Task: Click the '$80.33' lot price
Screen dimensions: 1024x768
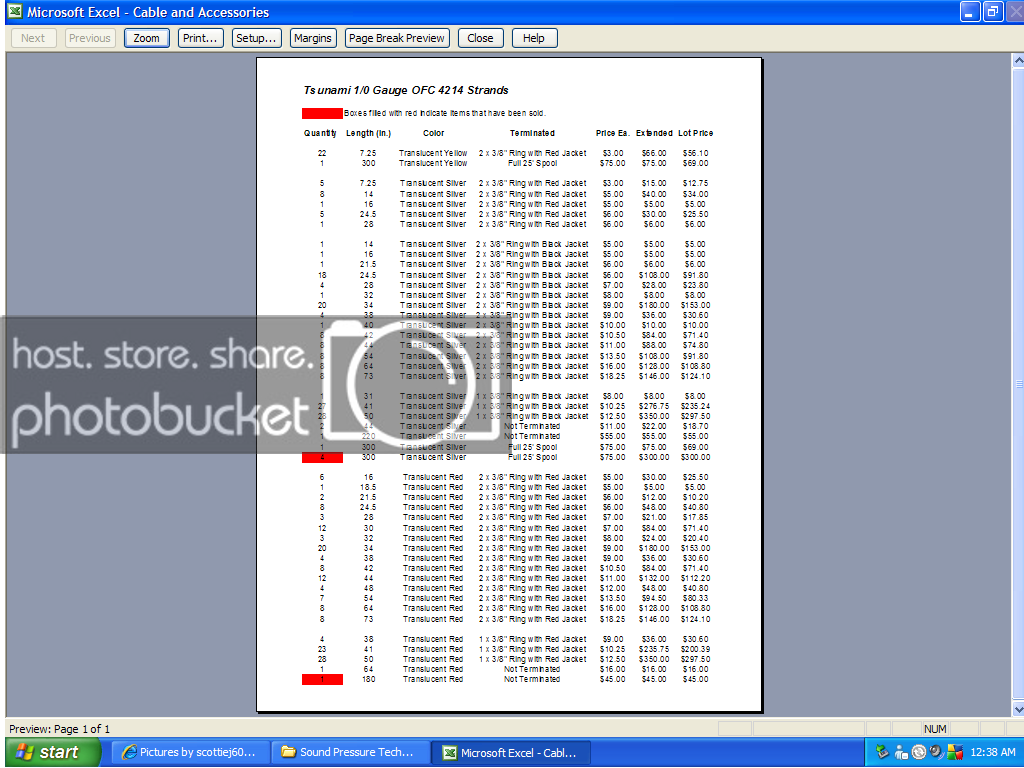Action: click(696, 599)
